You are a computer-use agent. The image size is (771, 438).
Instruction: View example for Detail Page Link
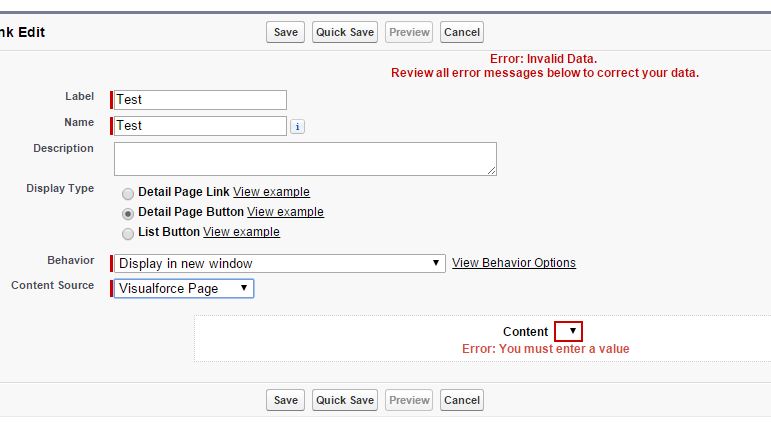click(271, 192)
